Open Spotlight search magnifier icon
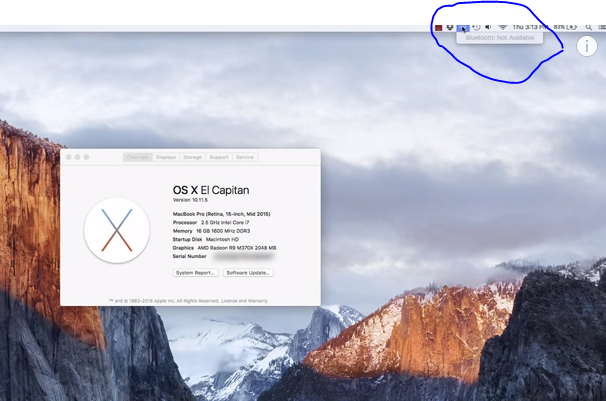 pos(588,27)
